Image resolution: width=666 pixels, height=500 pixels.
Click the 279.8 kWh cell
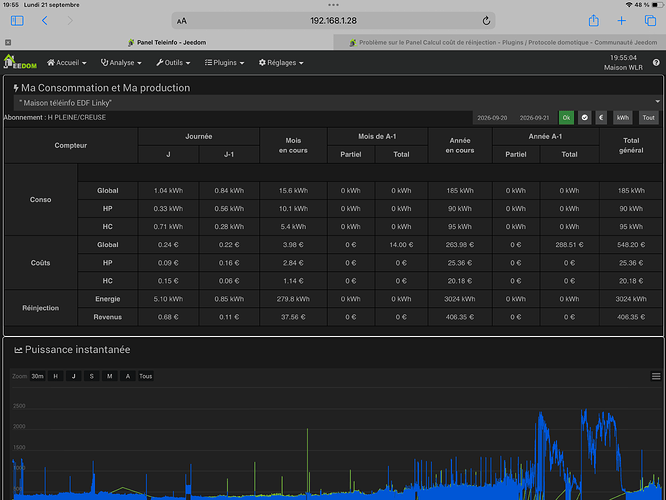293,299
